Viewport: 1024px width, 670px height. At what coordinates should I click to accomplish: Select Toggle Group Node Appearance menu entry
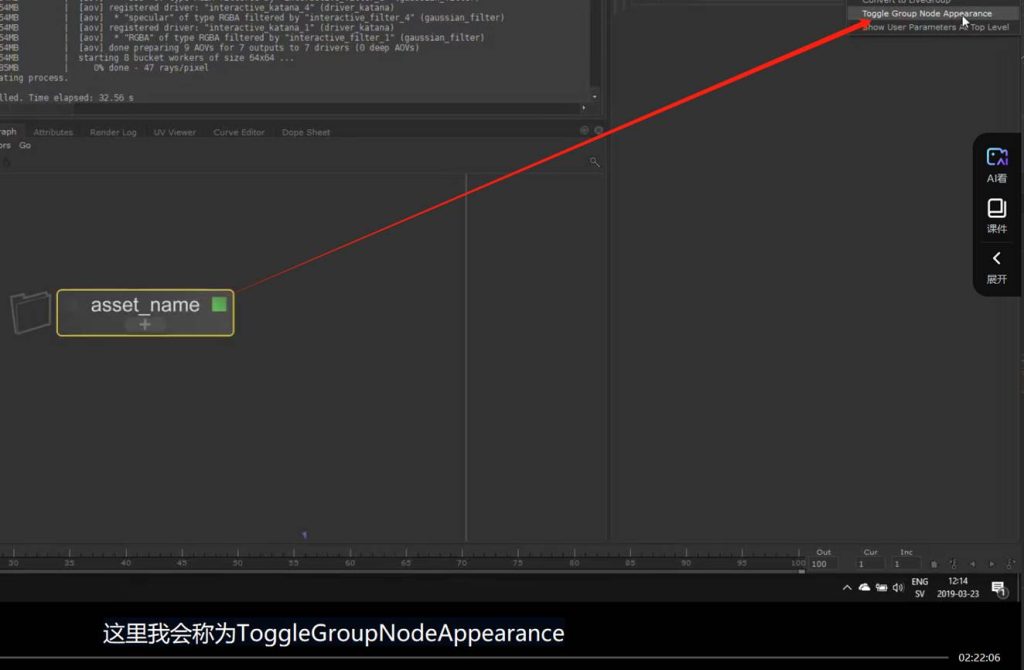point(926,14)
